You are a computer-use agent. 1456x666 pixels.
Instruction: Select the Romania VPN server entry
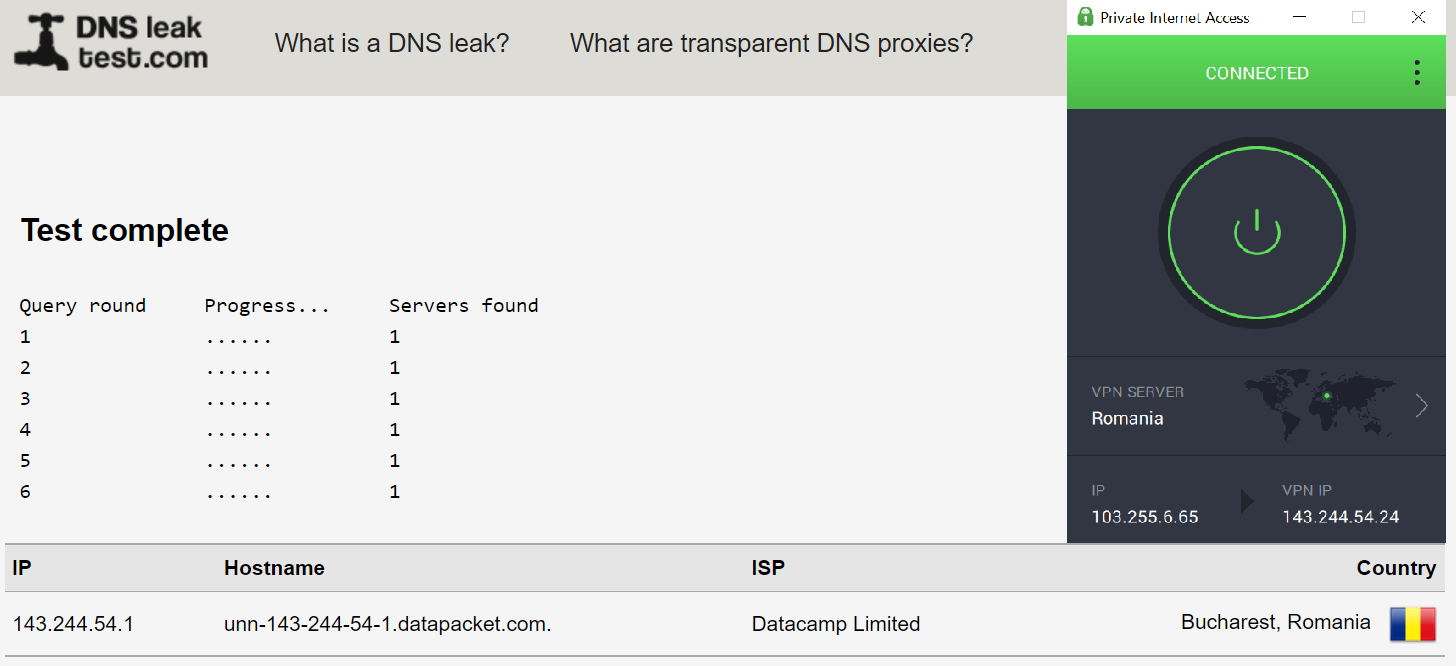pyautogui.click(x=1127, y=418)
